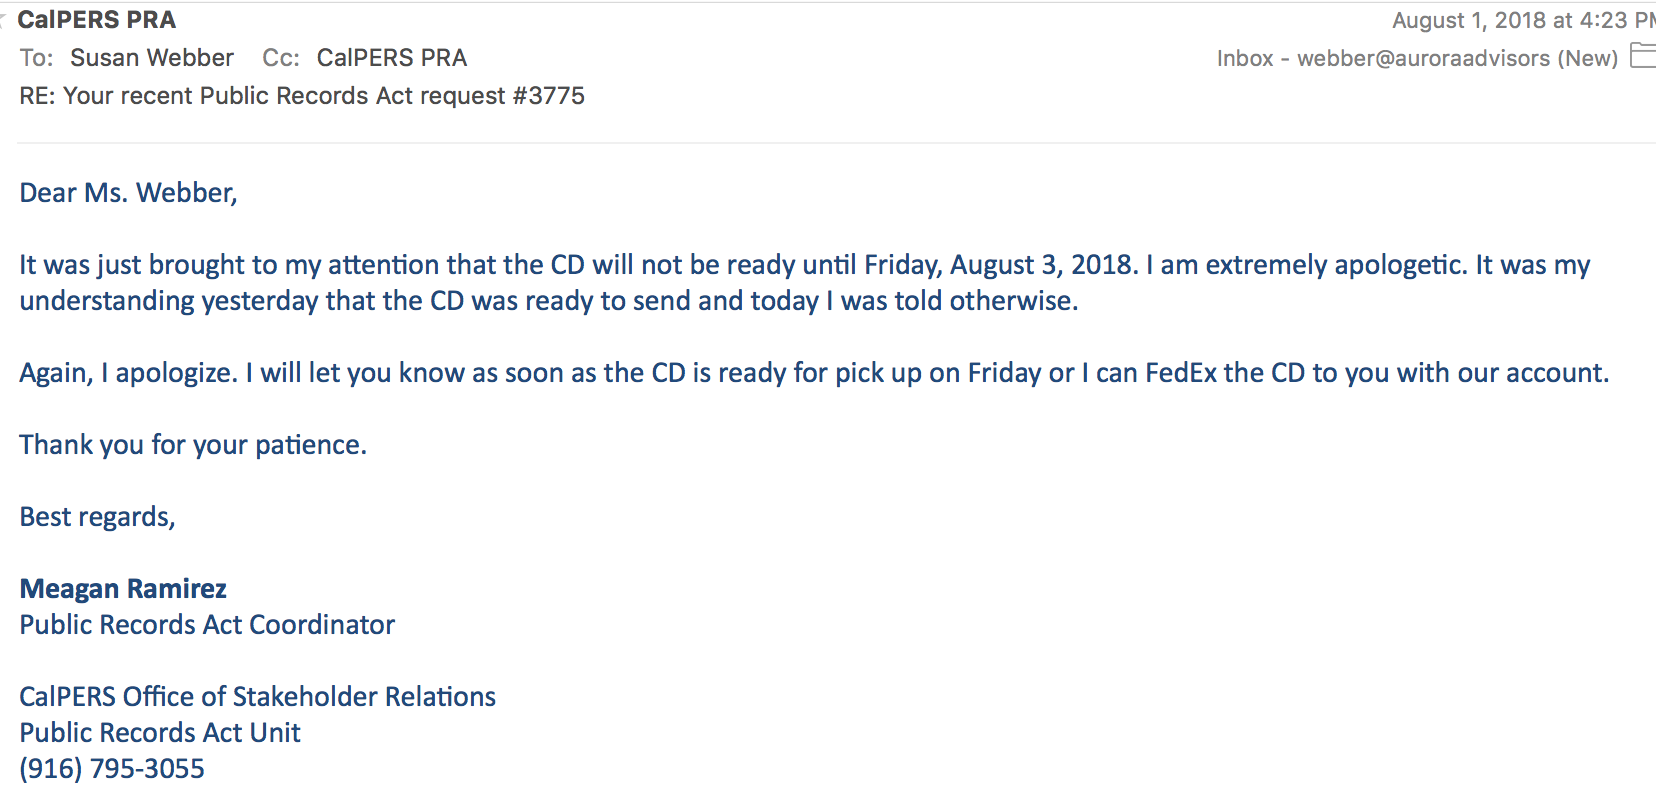This screenshot has height=790, width=1656.
Task: Click subject line 'RE: Your recent Public Records Act request #3775'
Action: [x=302, y=96]
